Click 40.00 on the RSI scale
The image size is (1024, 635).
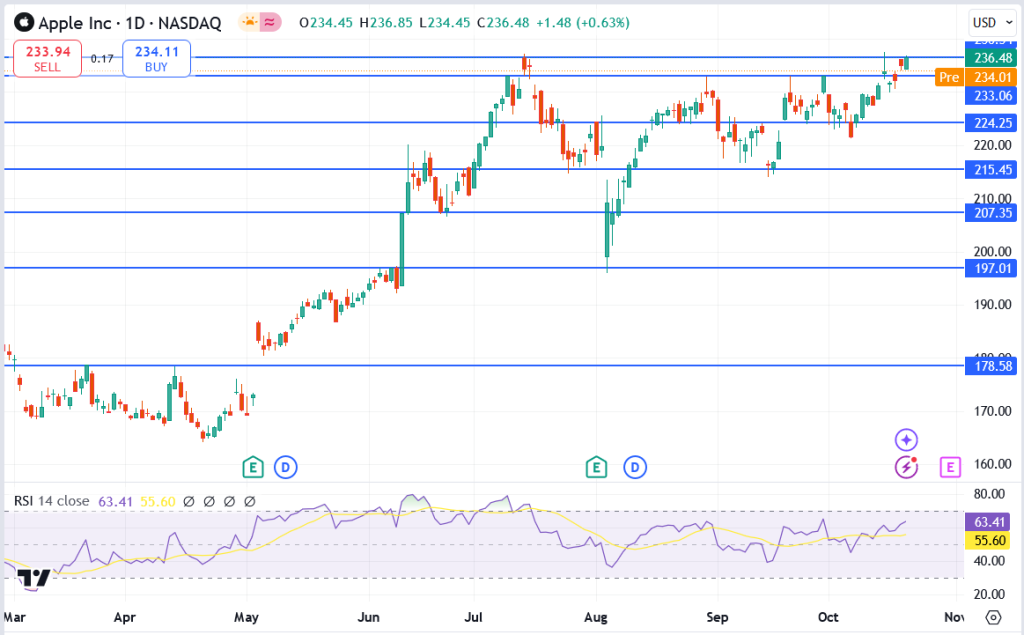(989, 561)
